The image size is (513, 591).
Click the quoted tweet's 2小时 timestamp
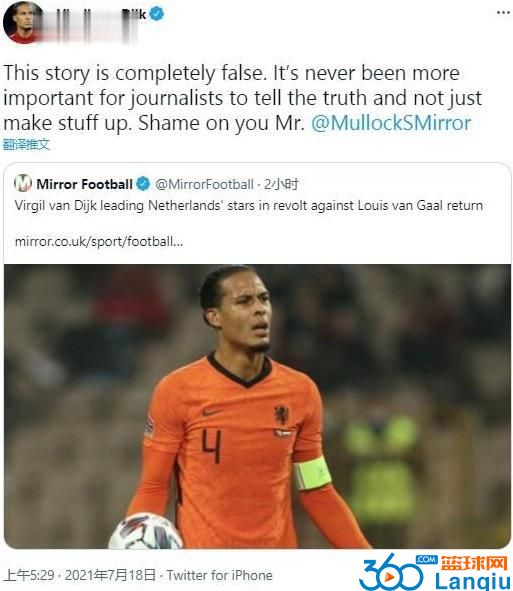pyautogui.click(x=281, y=184)
